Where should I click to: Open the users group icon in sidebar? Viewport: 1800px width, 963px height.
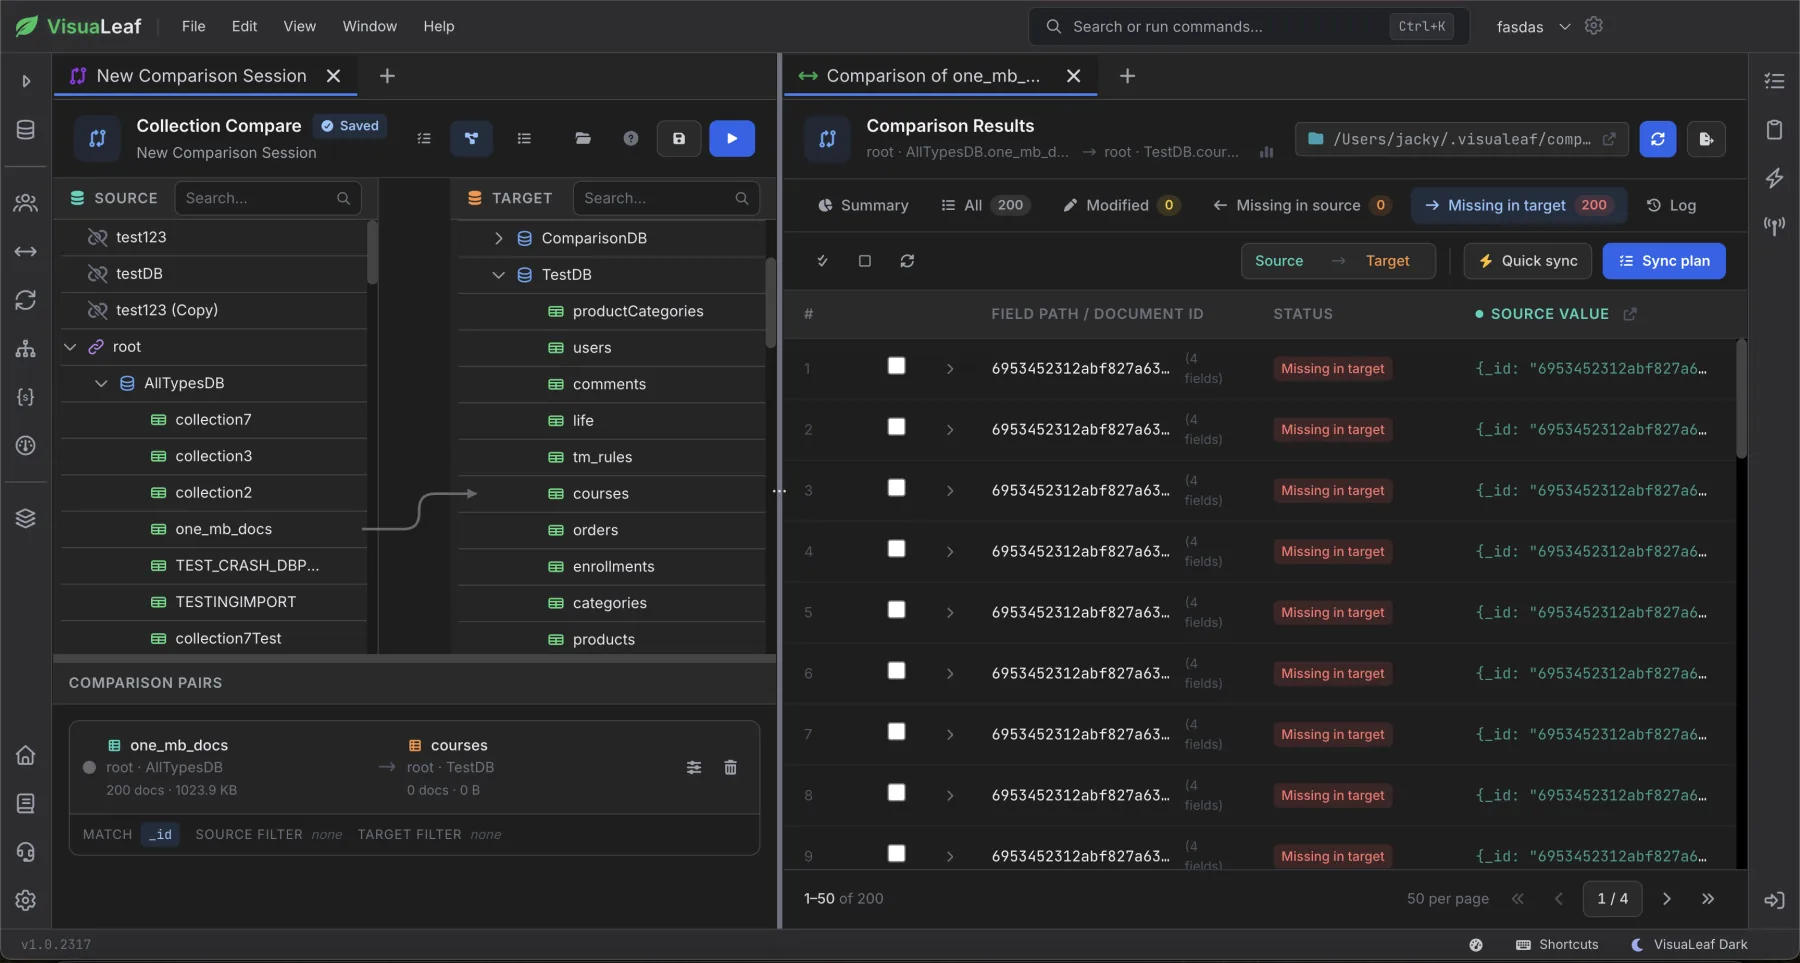pos(26,203)
